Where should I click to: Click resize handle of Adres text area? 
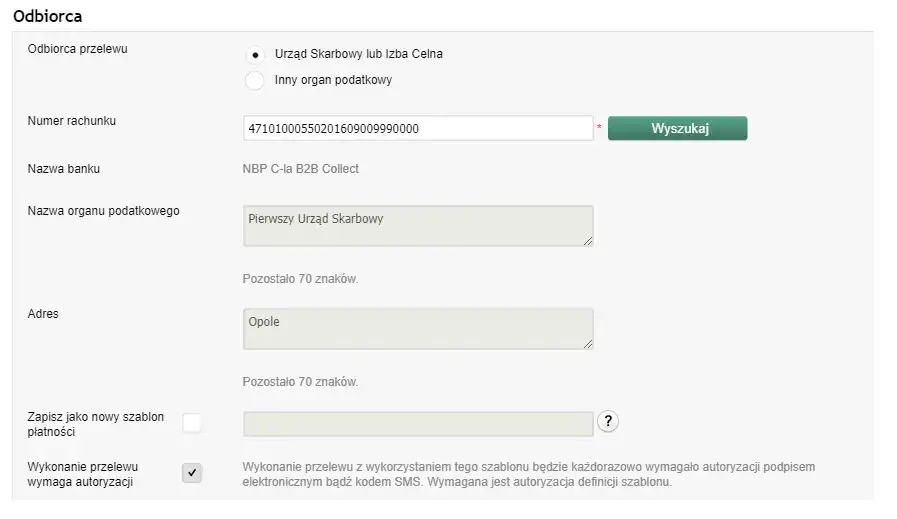[588, 344]
